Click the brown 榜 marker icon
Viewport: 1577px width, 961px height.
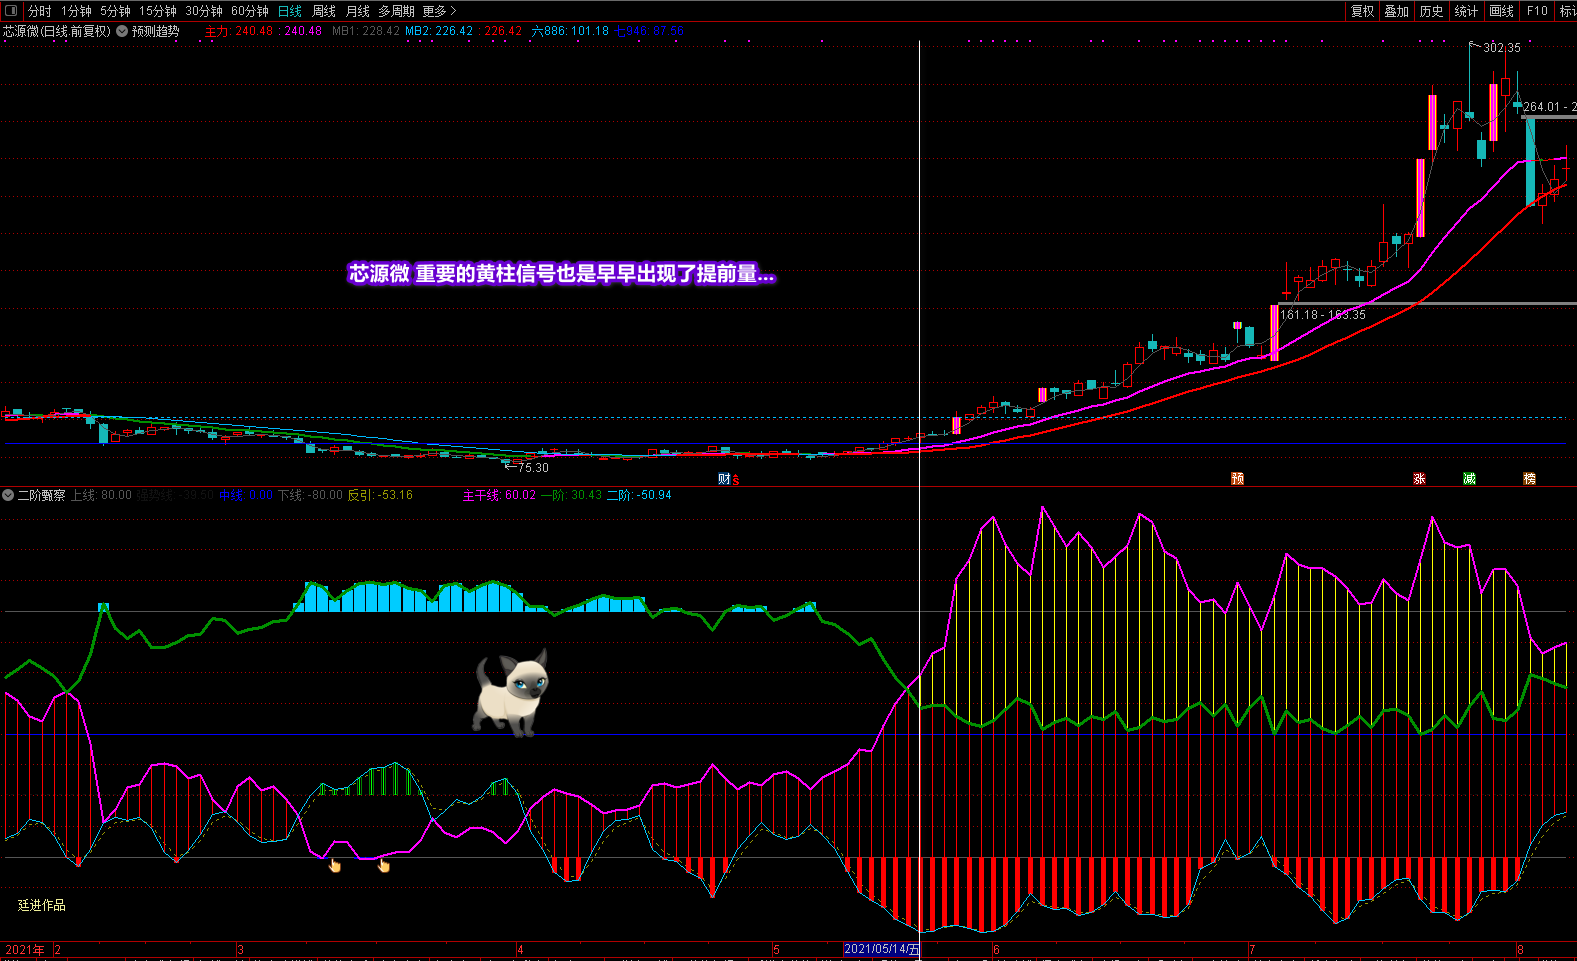pos(1529,479)
